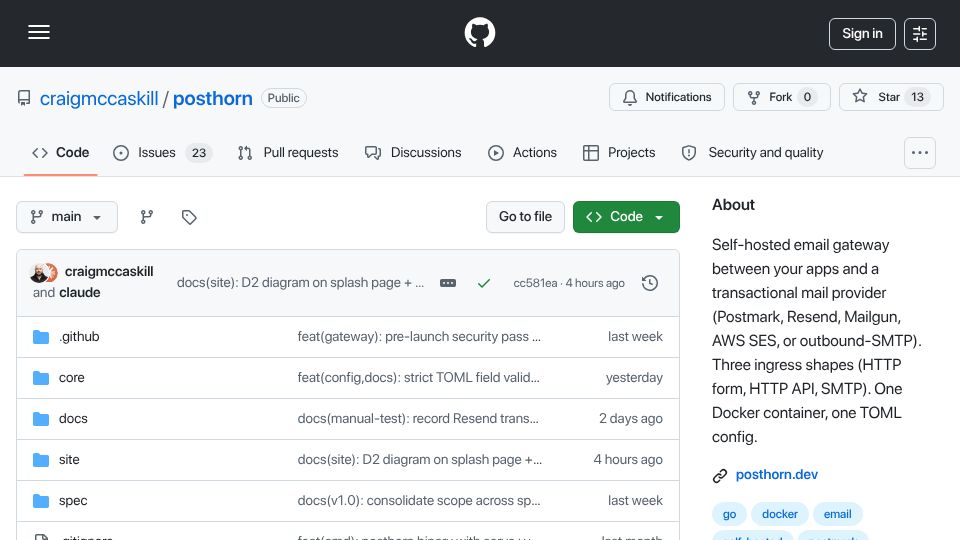Open the Security and quality tab
This screenshot has height=540, width=960.
[752, 152]
